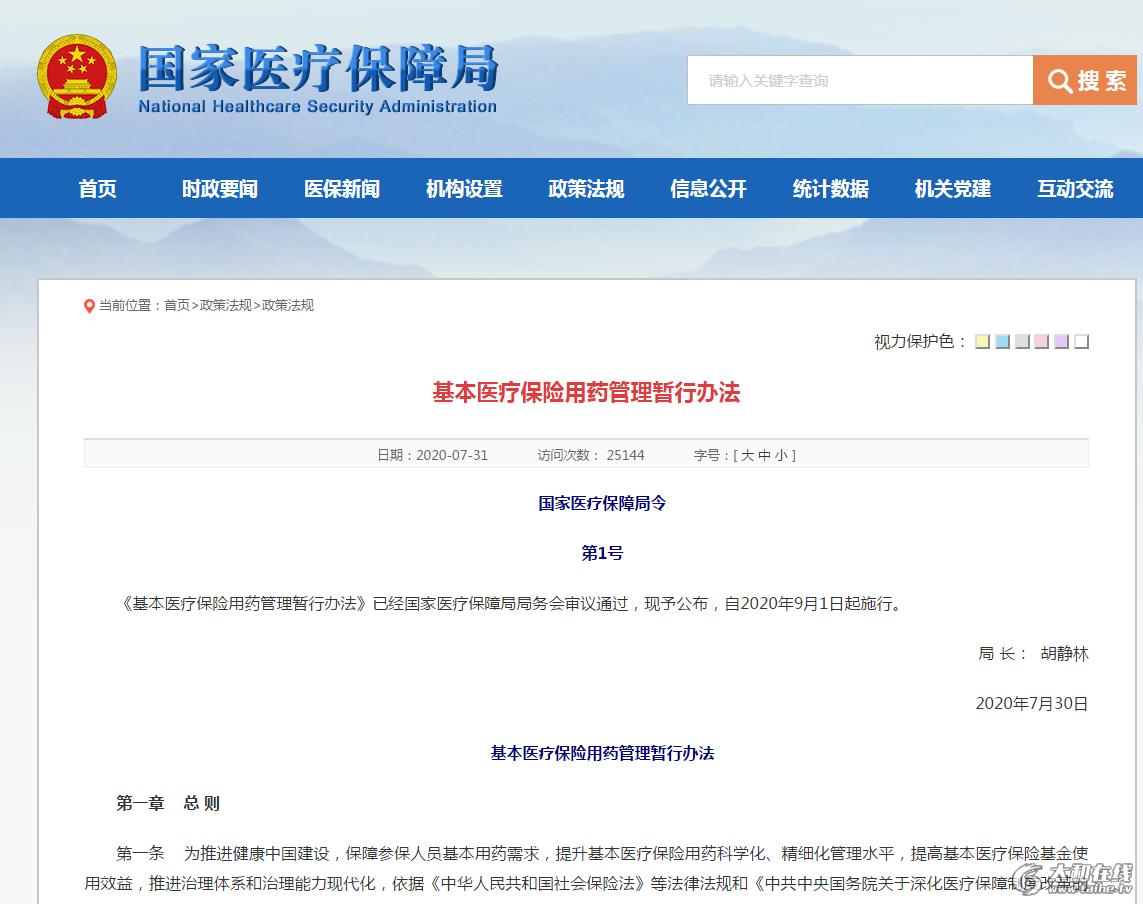Open the 互动交流 menu

pyautogui.click(x=1075, y=189)
